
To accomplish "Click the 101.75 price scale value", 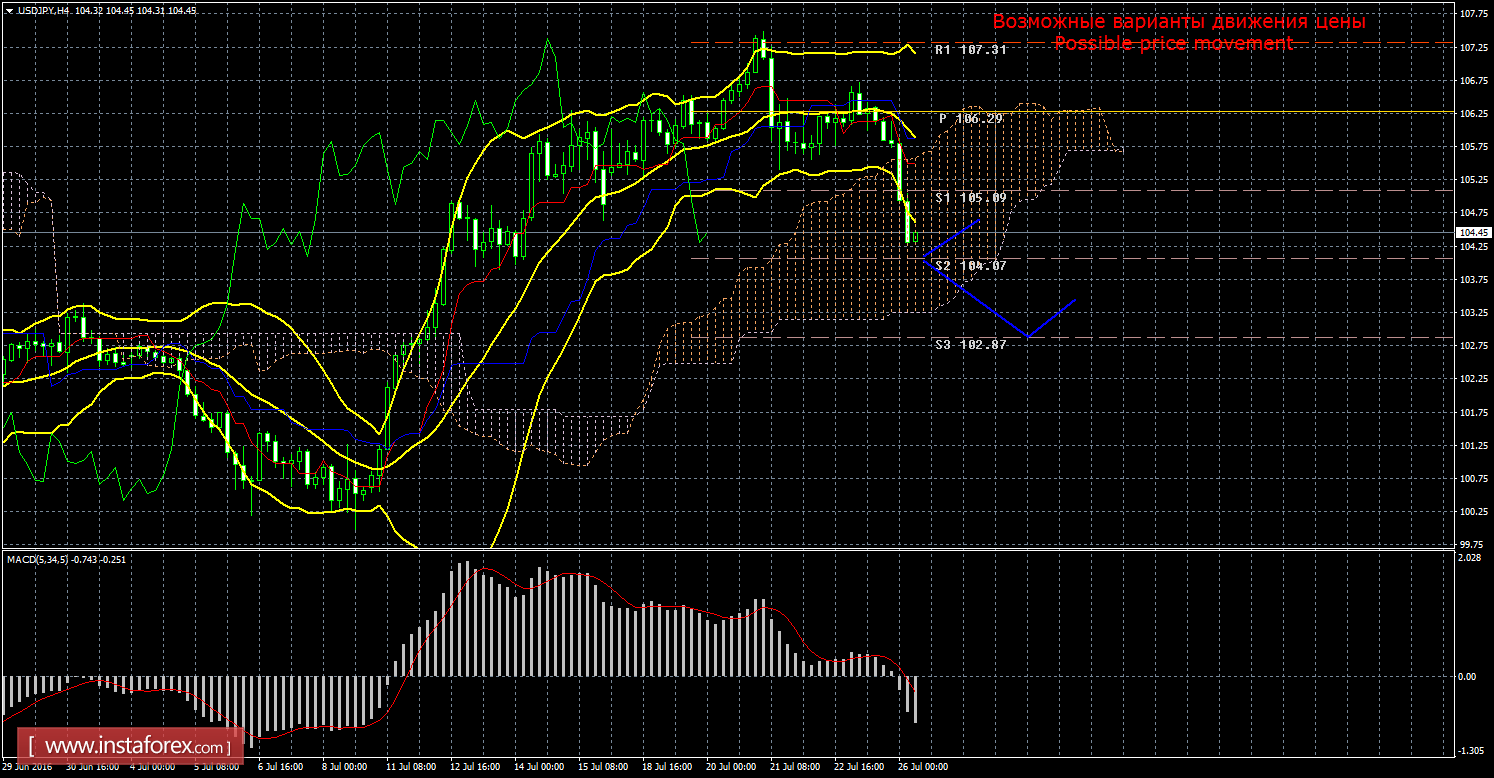I will click(x=1473, y=411).
